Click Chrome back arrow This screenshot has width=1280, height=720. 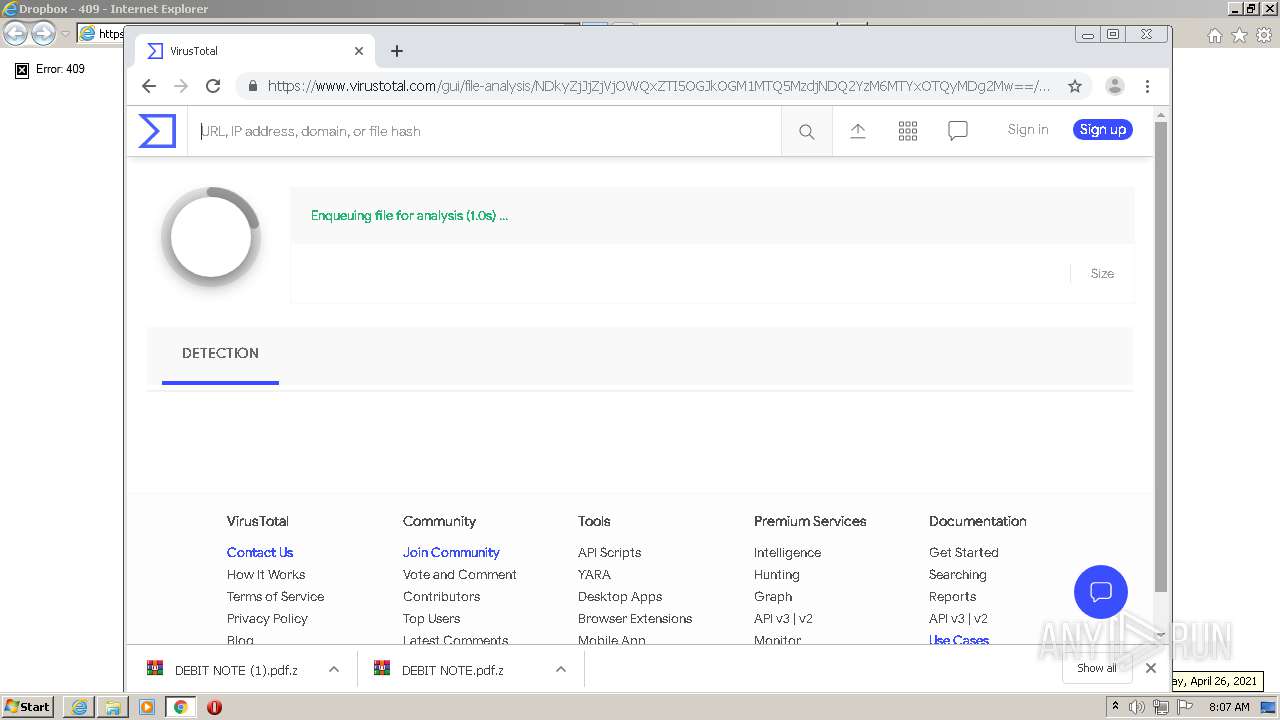coord(149,86)
